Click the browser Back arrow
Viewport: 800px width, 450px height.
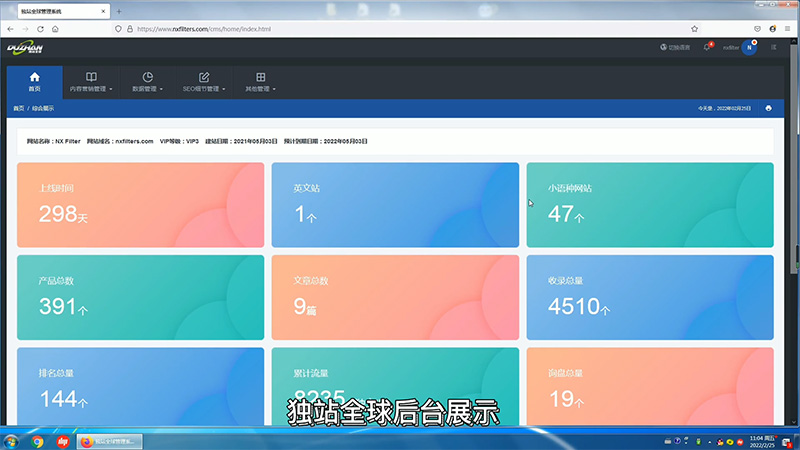(11, 29)
